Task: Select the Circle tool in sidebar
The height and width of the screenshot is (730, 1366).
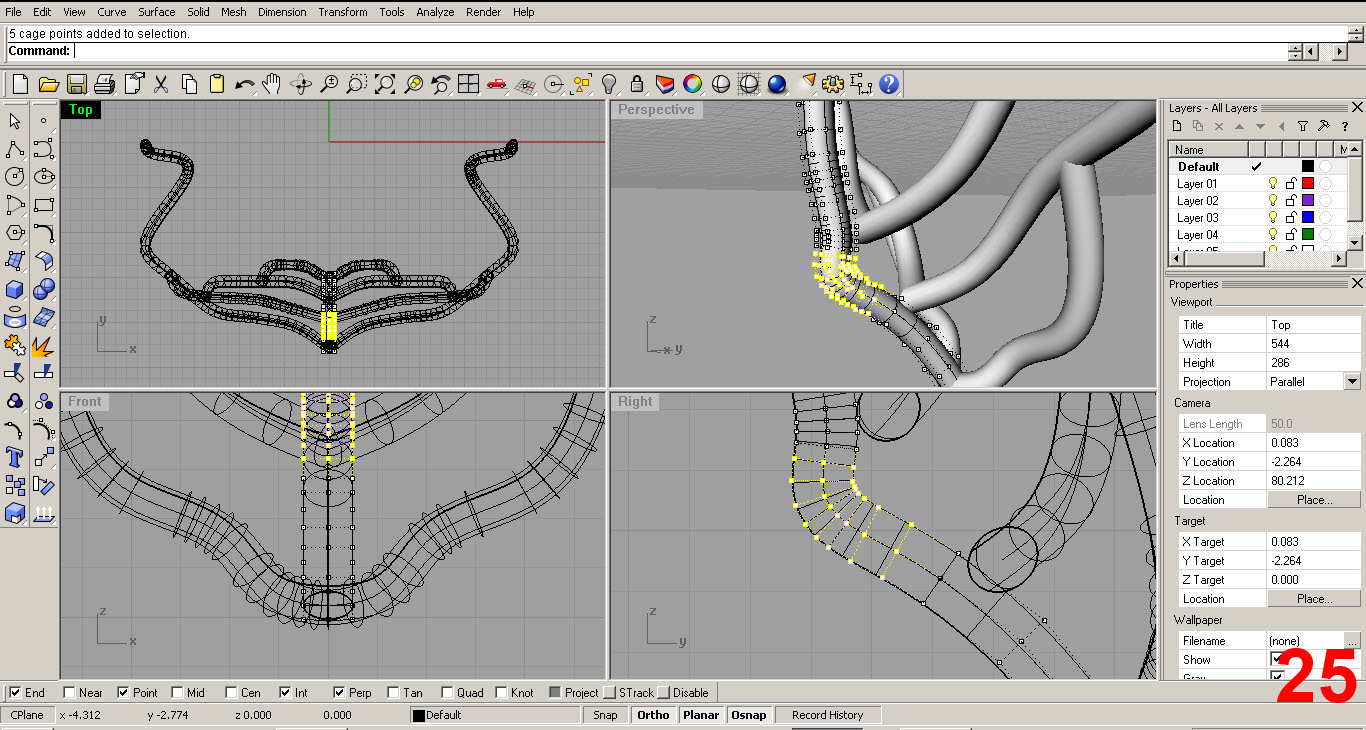Action: click(15, 177)
